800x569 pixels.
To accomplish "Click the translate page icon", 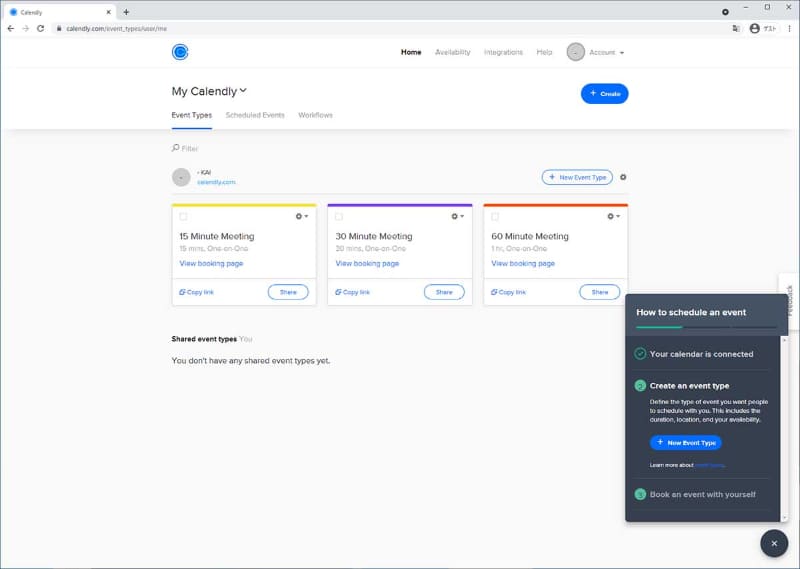I will pos(736,29).
